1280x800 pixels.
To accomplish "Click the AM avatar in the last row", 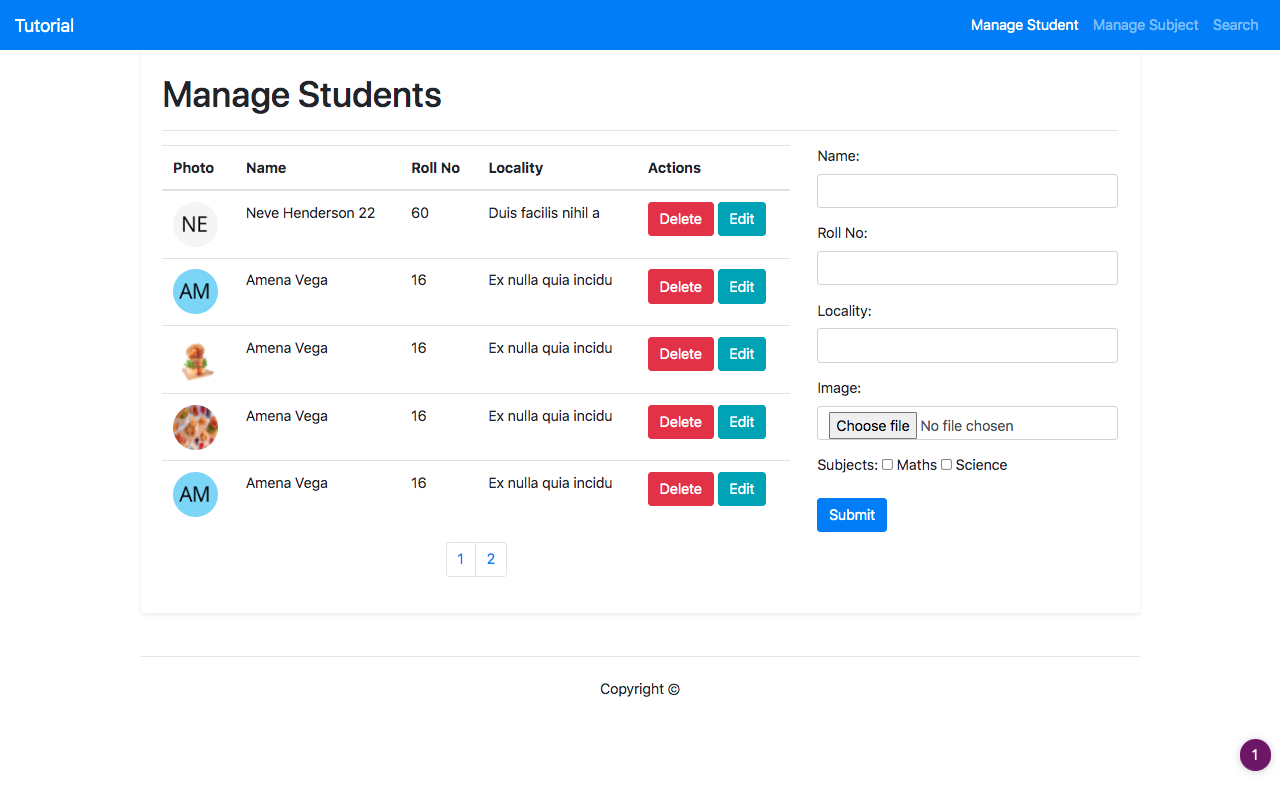I will 195,494.
